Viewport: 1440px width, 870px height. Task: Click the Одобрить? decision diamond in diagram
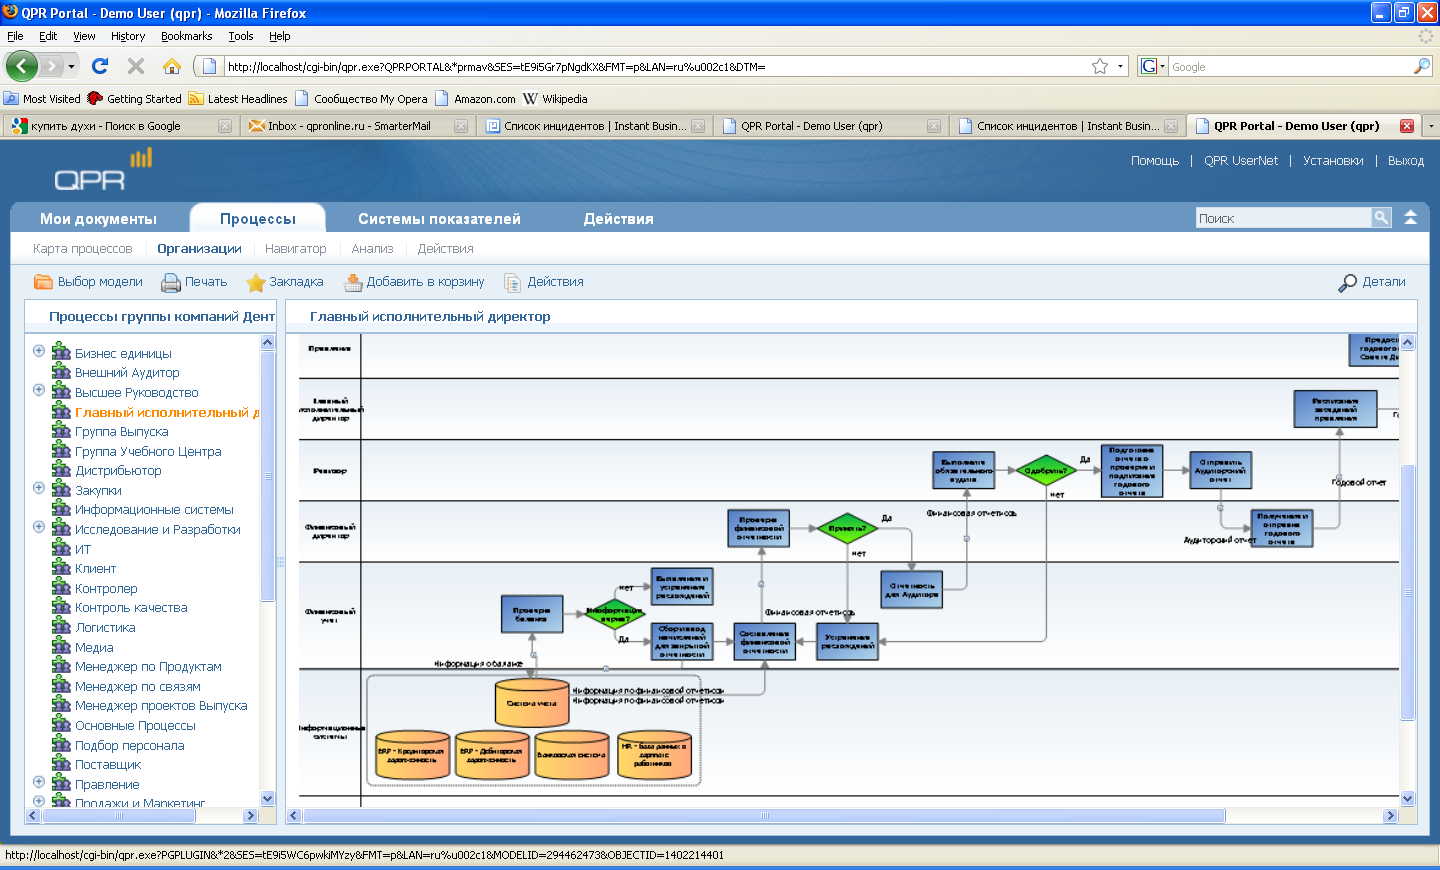click(x=1046, y=470)
